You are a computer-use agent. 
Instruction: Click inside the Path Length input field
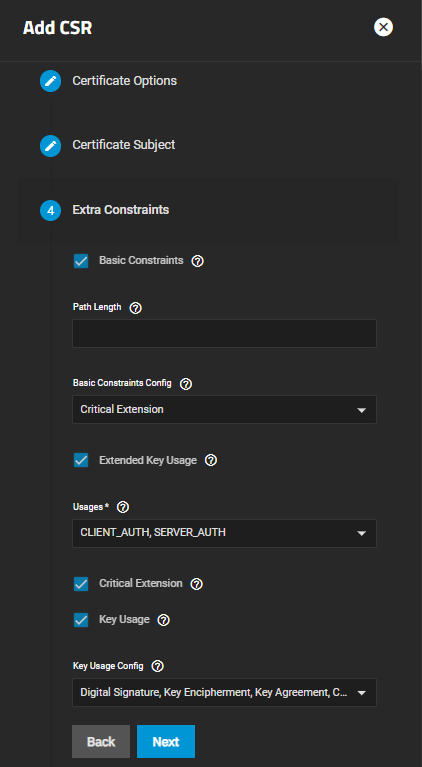point(224,334)
